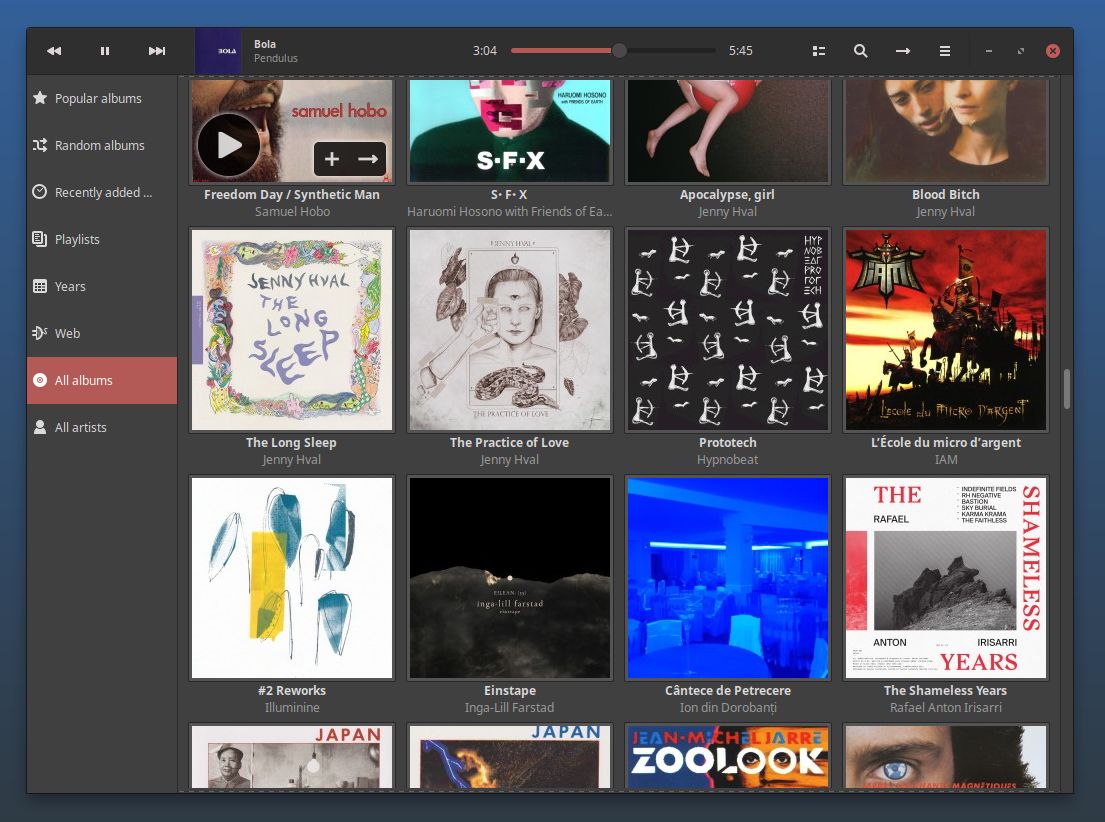Image resolution: width=1105 pixels, height=822 pixels.
Task: Open L'École du micro d'argent cover
Action: (x=946, y=330)
